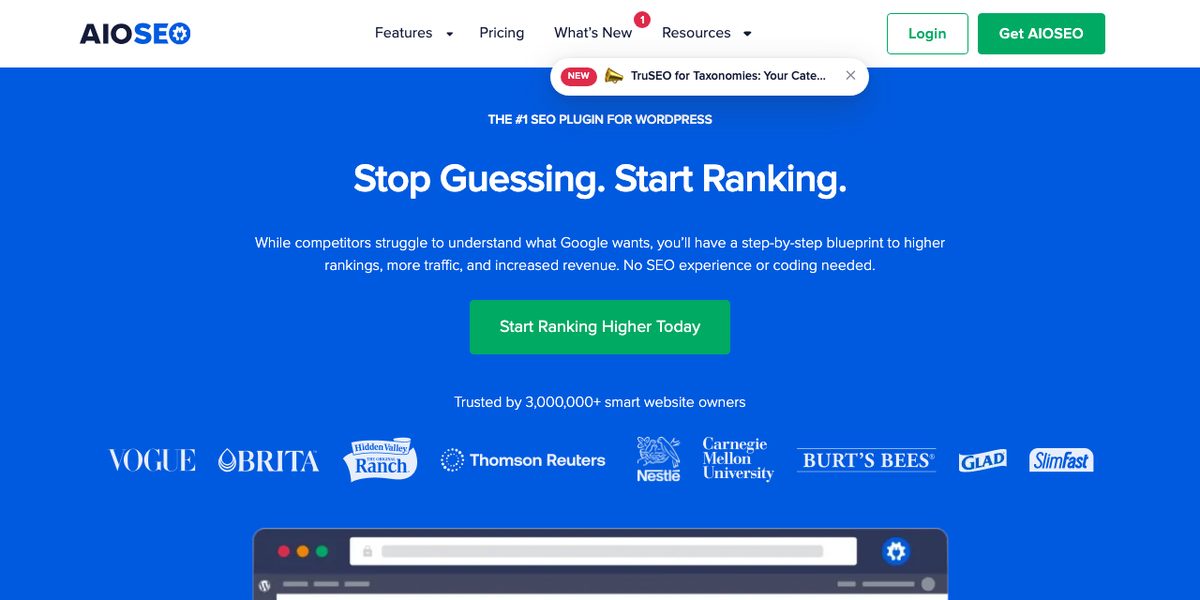Click 'Trusted by 3,000,000+ smart website owners' text

pos(600,402)
